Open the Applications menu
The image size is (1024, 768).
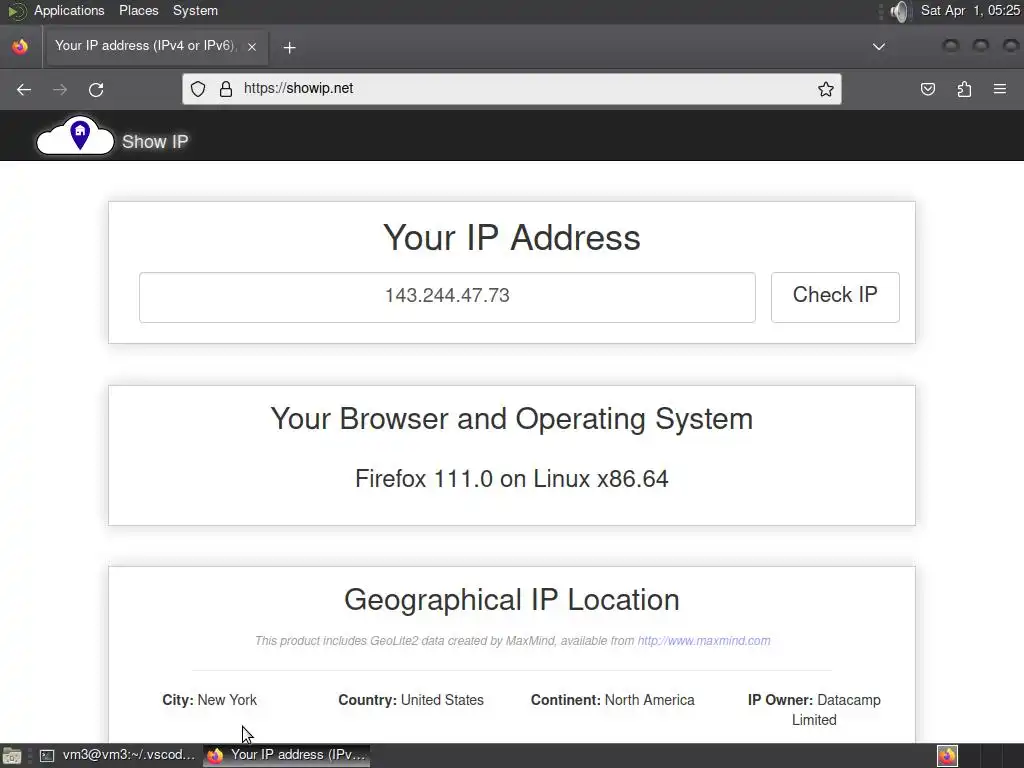(x=69, y=10)
